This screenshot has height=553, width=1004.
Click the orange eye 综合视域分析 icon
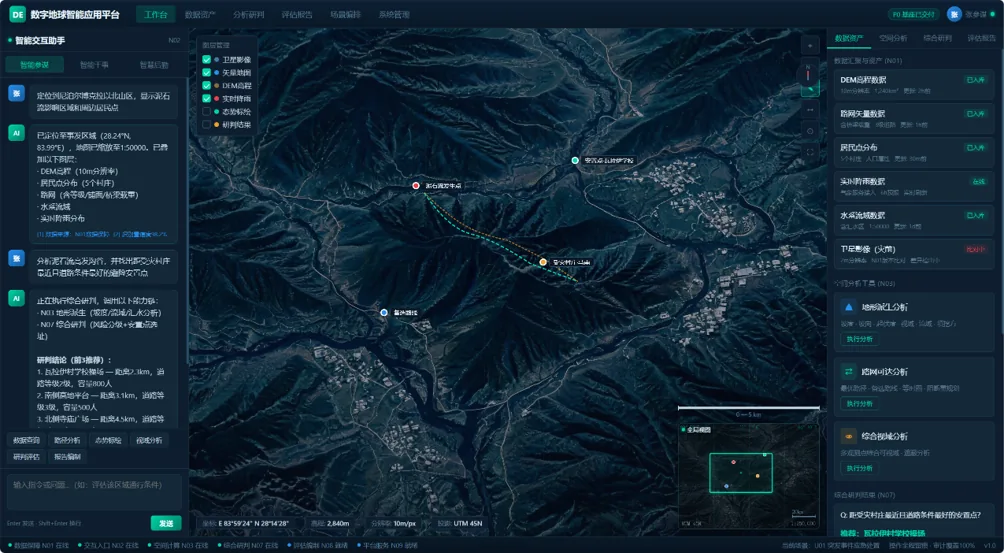point(849,437)
